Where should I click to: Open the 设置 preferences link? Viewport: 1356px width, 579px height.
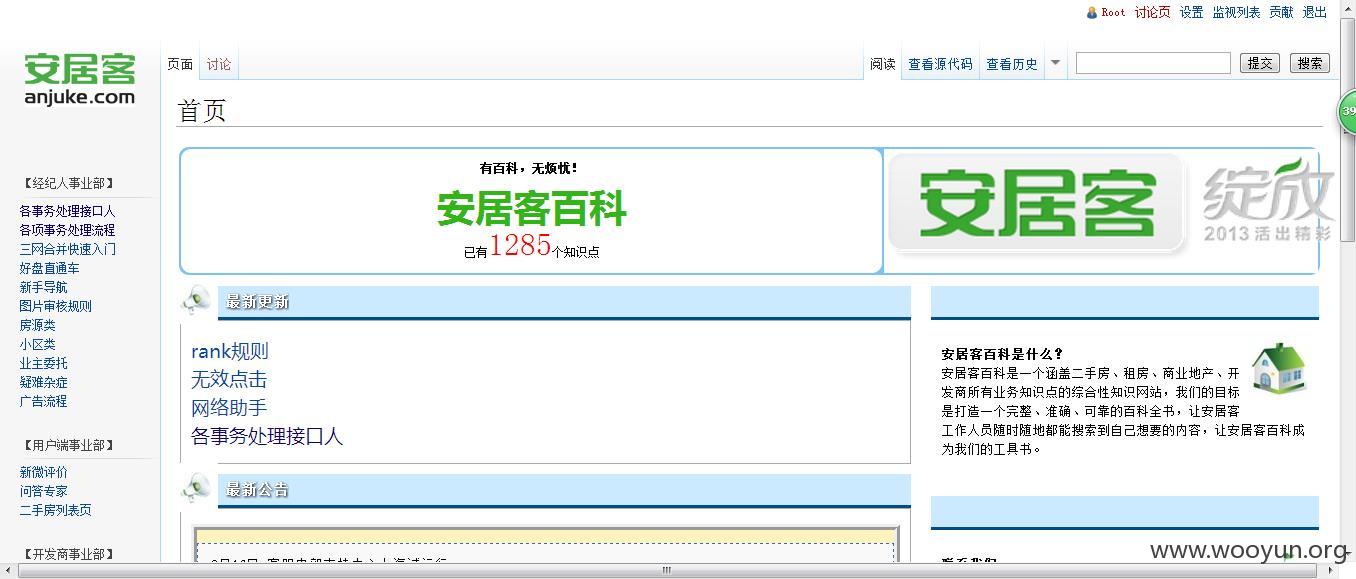point(1191,13)
